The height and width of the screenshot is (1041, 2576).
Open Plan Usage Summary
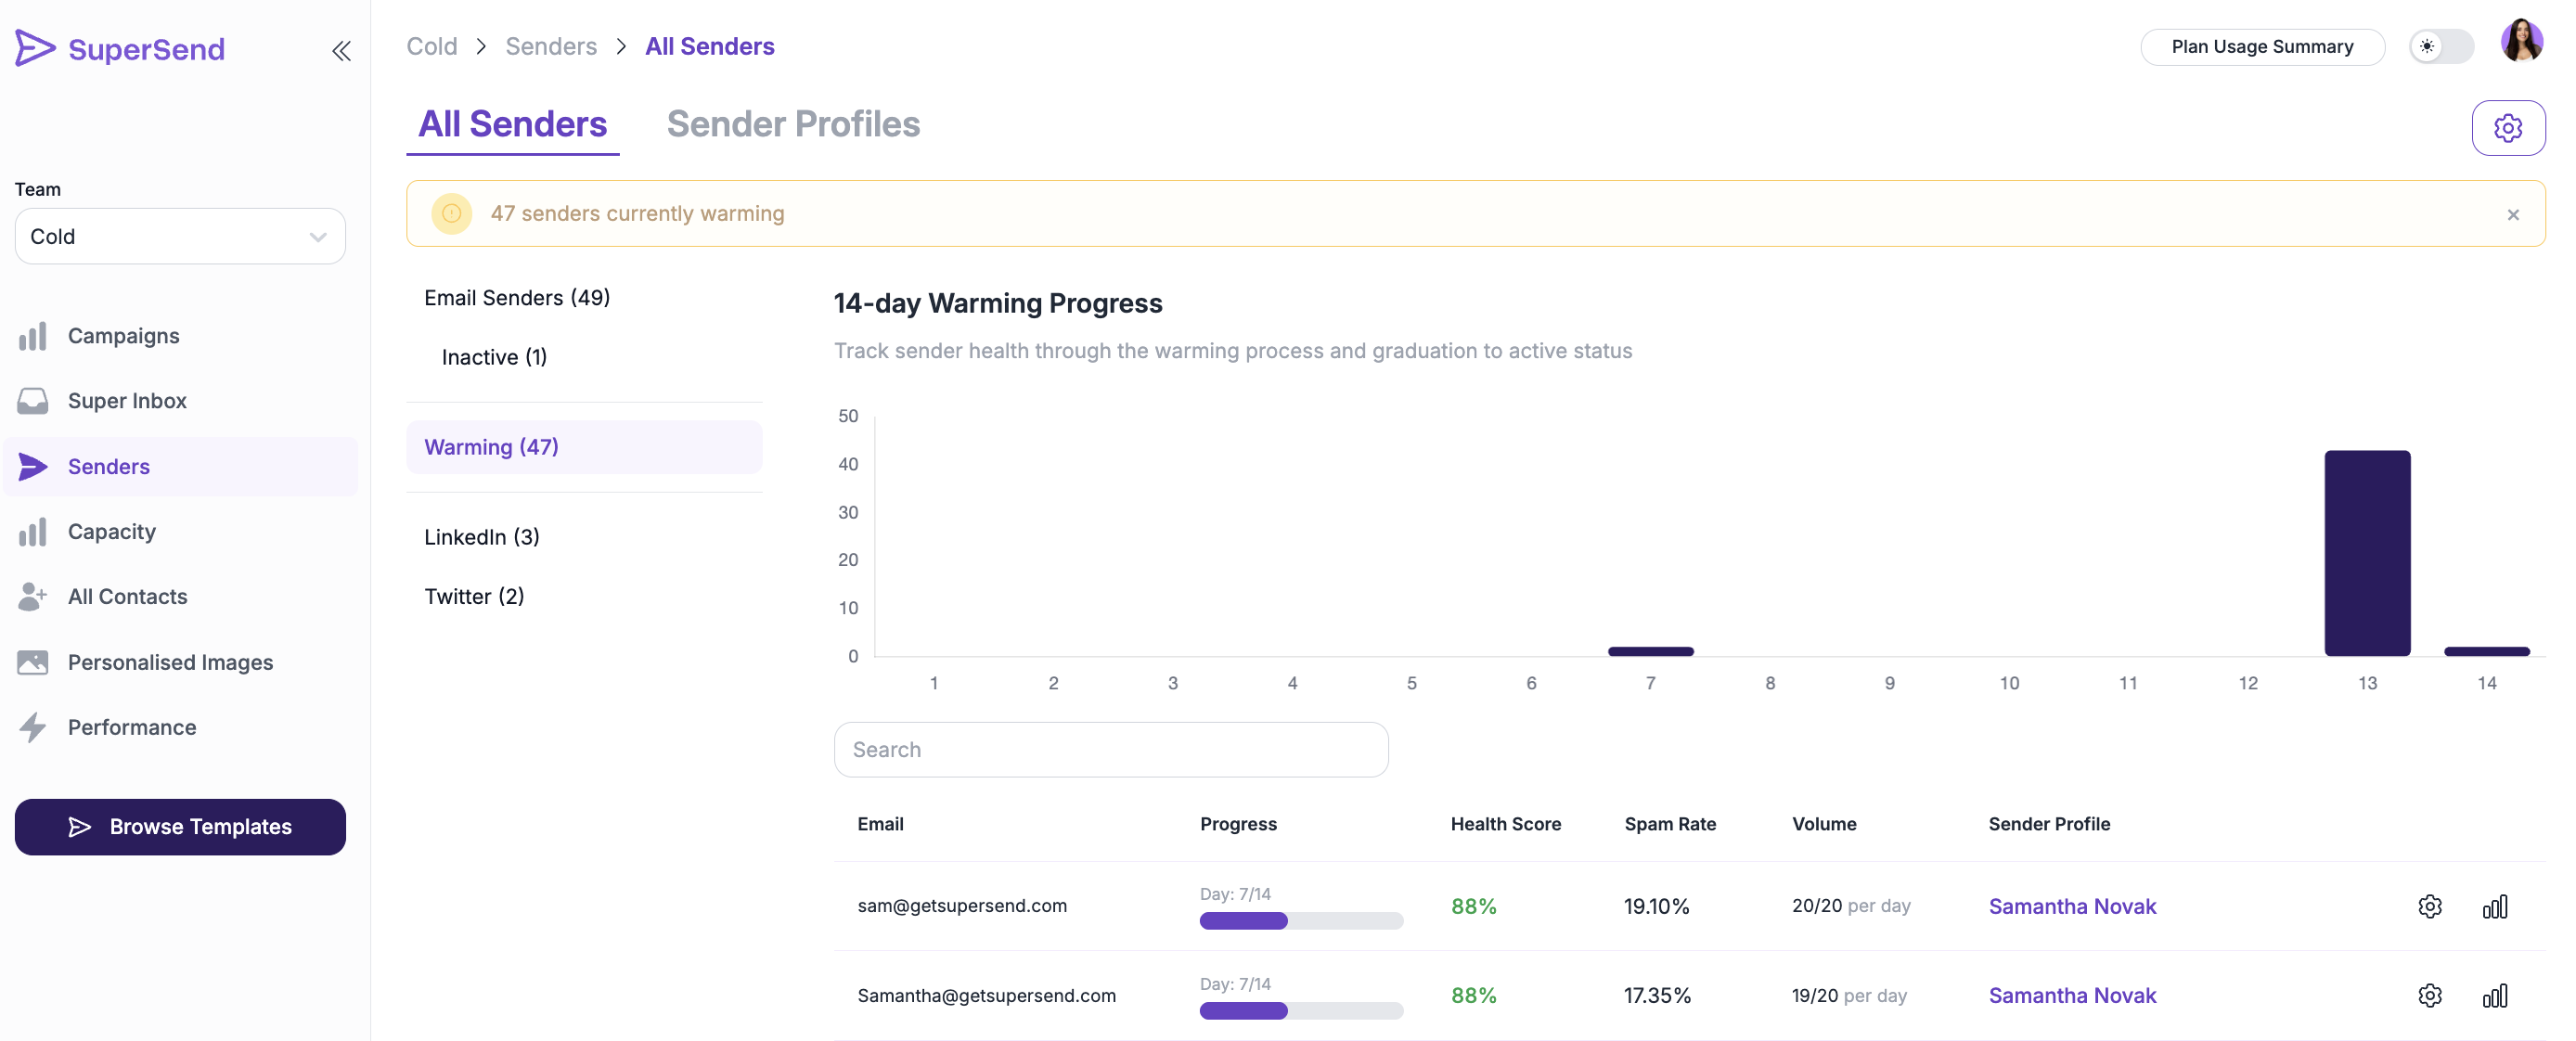click(2261, 46)
